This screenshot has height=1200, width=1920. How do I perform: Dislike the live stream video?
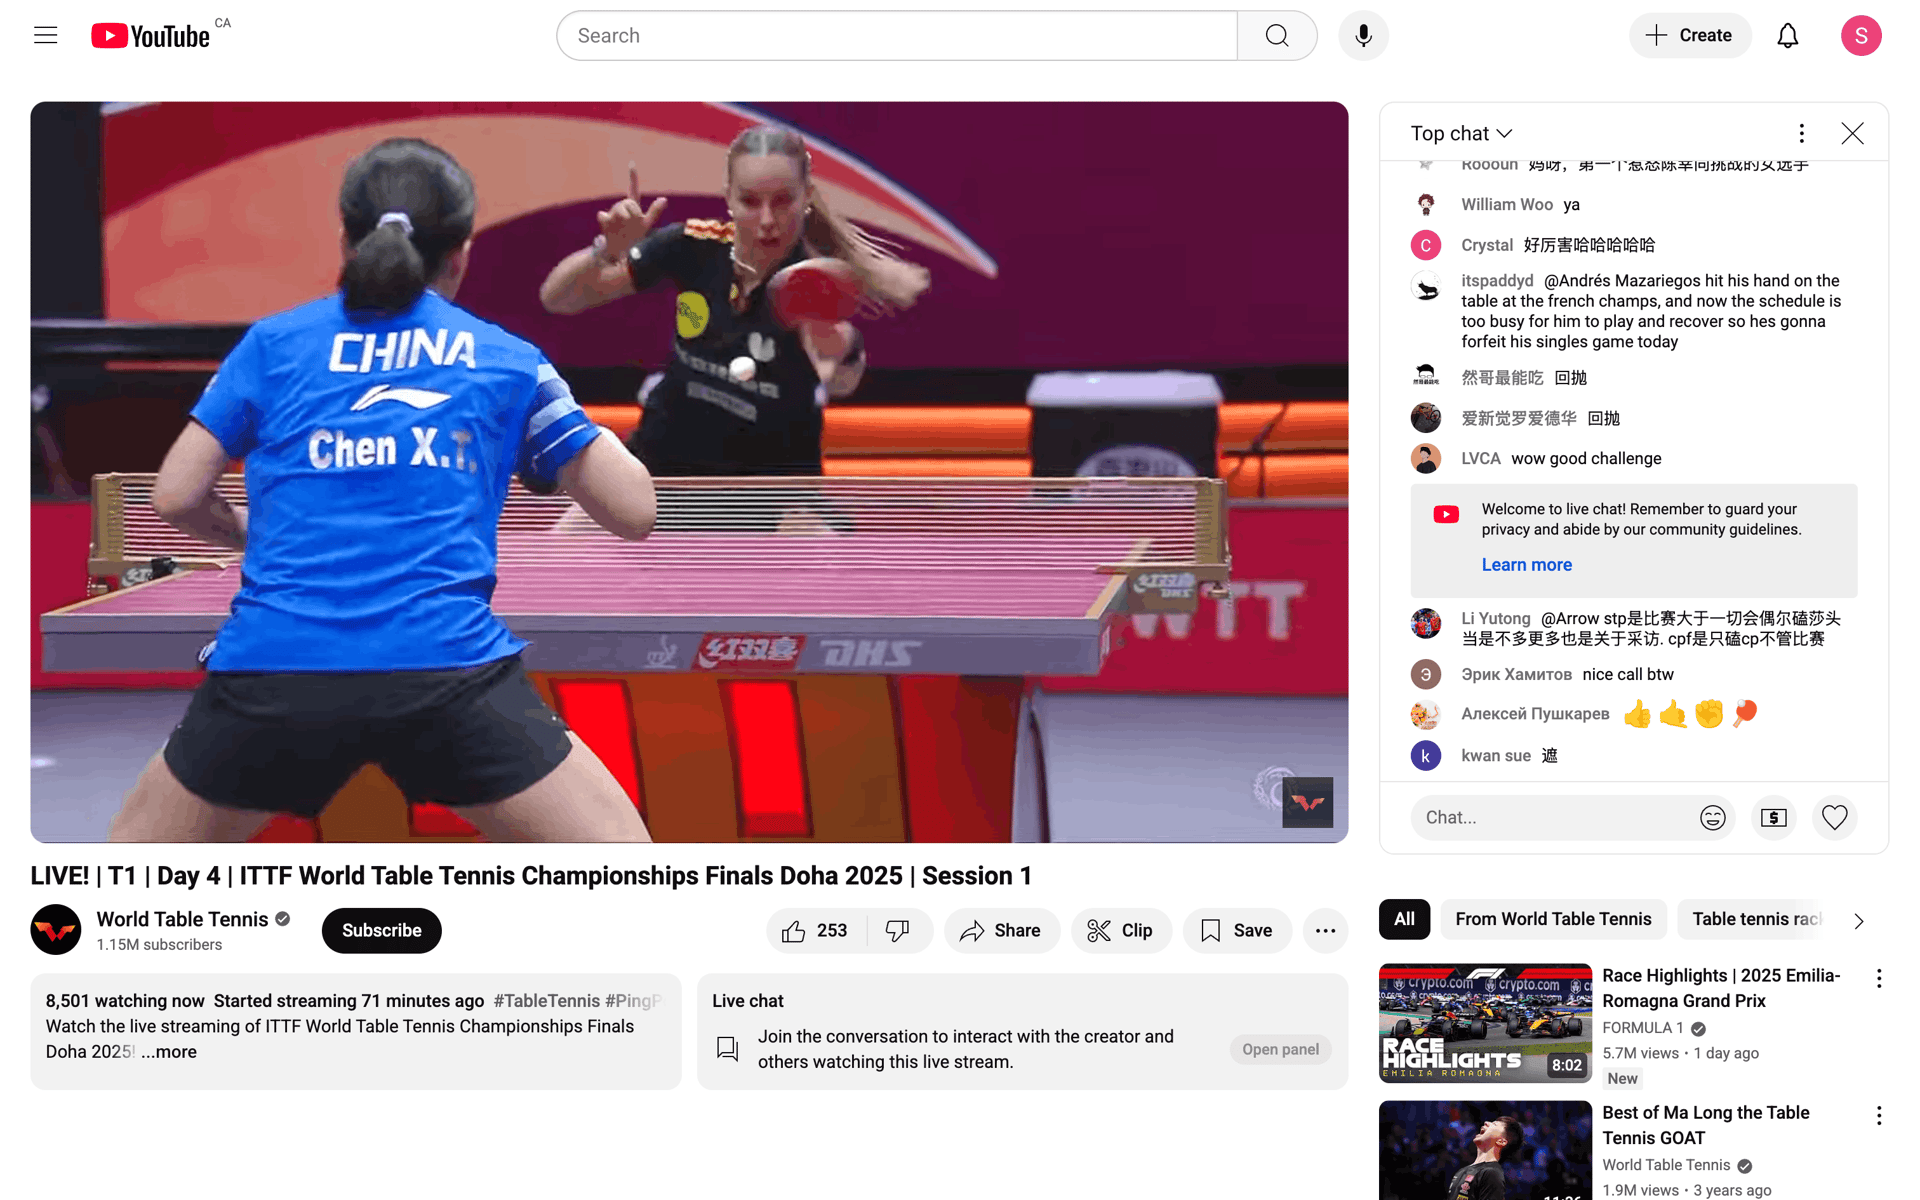pos(898,931)
